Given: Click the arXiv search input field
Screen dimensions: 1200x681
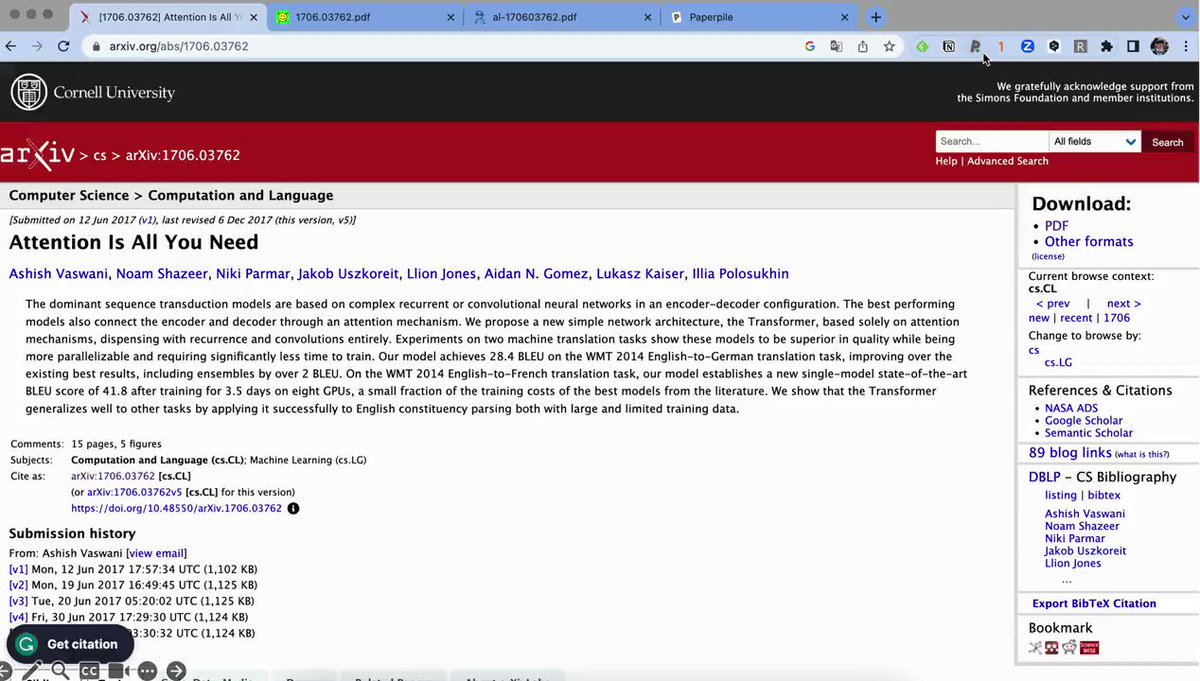Looking at the screenshot, I should (991, 142).
